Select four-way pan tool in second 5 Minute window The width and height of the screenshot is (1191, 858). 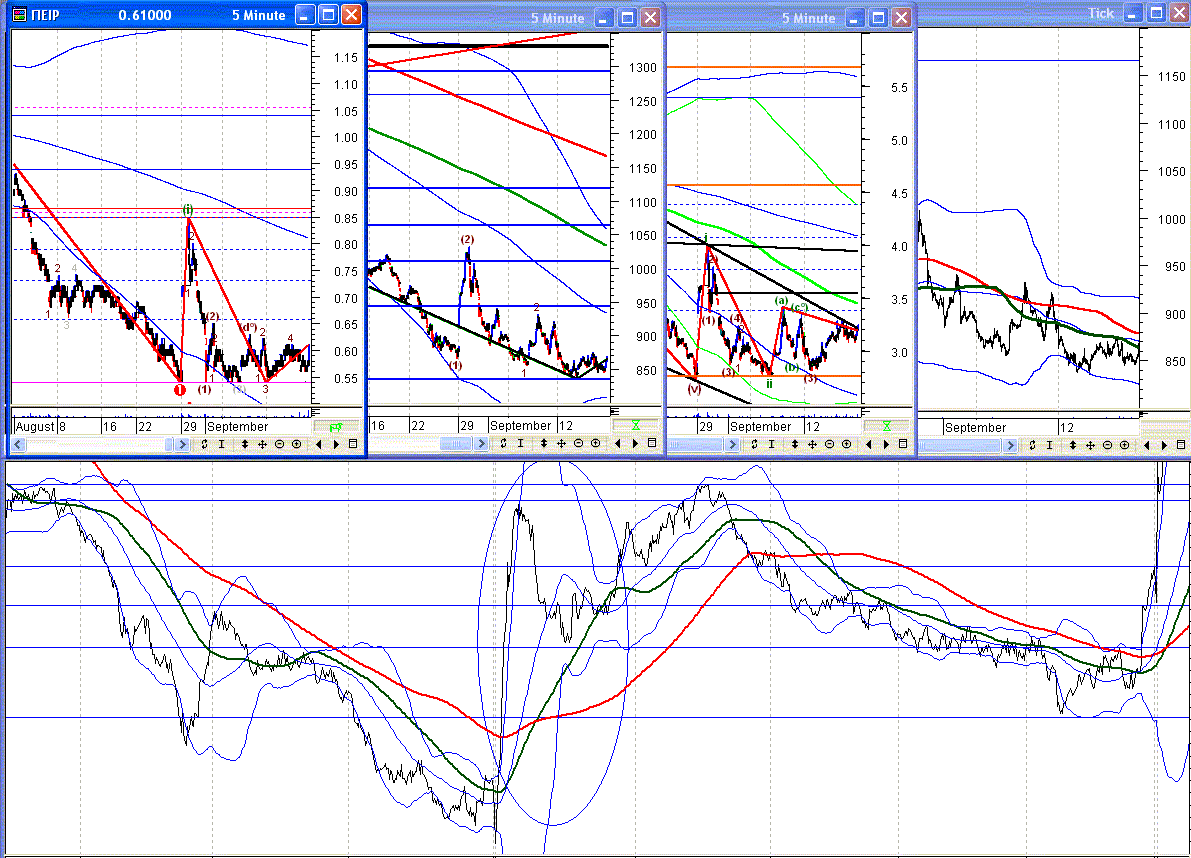[561, 443]
